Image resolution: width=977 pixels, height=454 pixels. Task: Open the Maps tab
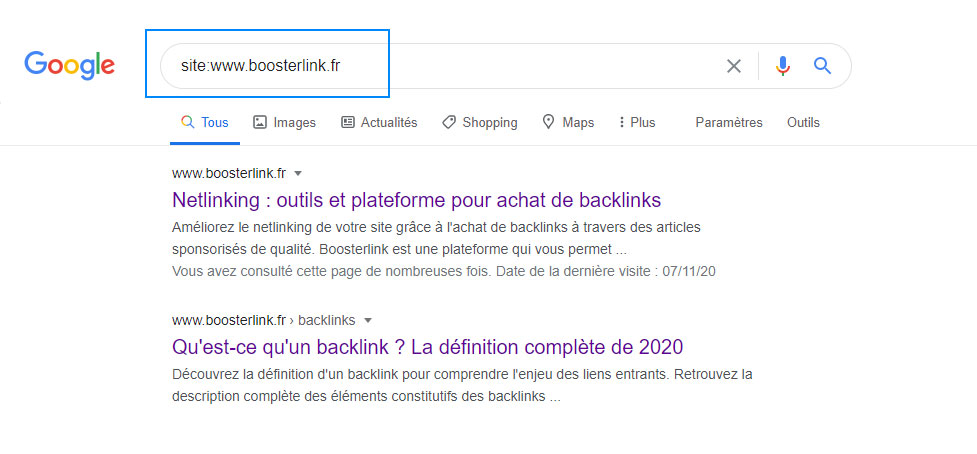click(568, 123)
